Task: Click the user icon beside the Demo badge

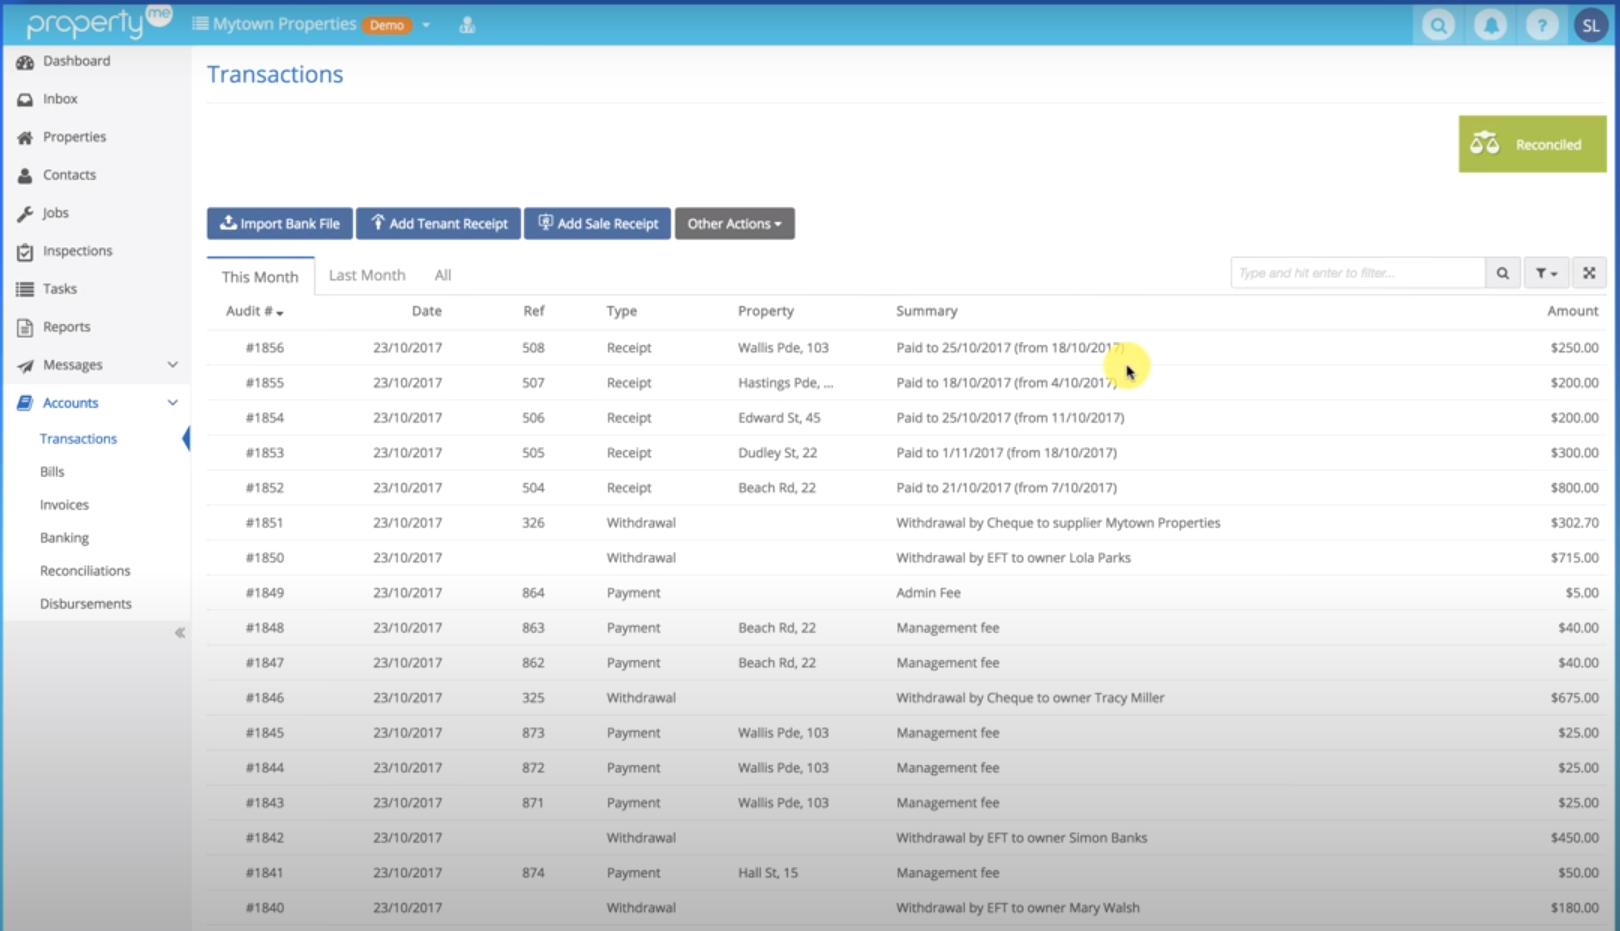Action: pos(467,23)
